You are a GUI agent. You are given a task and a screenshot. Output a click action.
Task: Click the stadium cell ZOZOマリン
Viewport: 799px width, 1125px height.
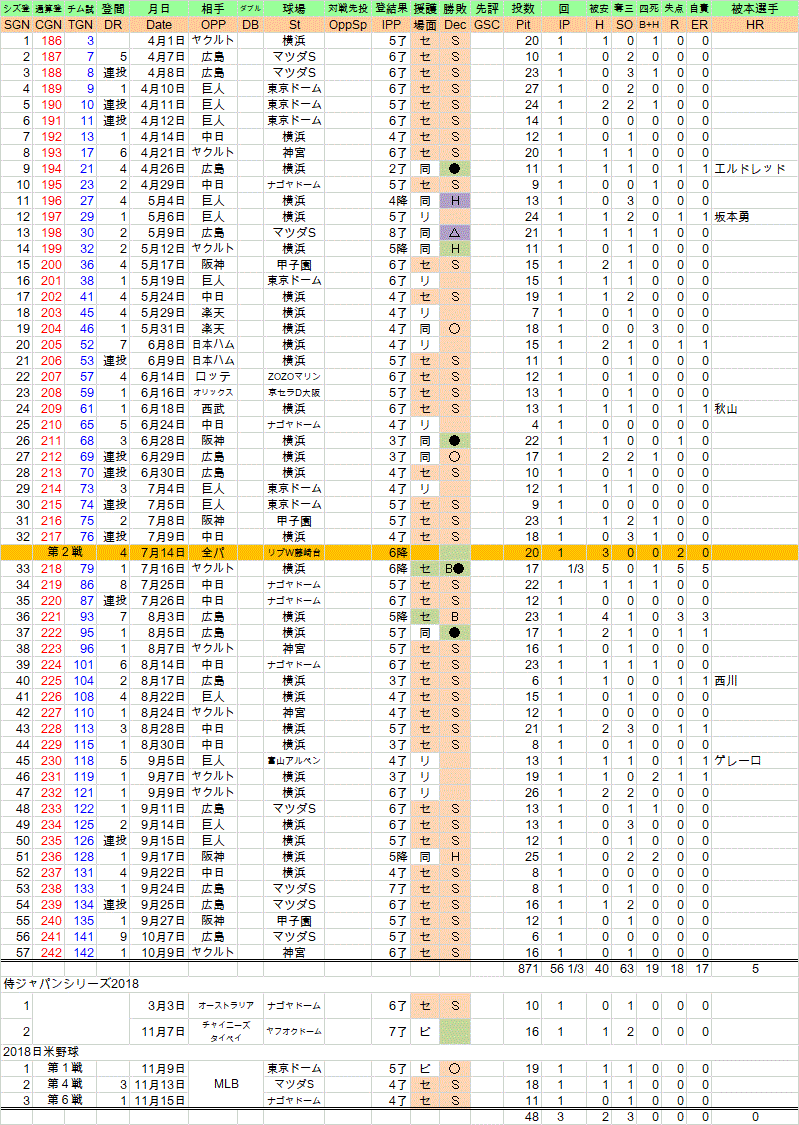click(294, 377)
